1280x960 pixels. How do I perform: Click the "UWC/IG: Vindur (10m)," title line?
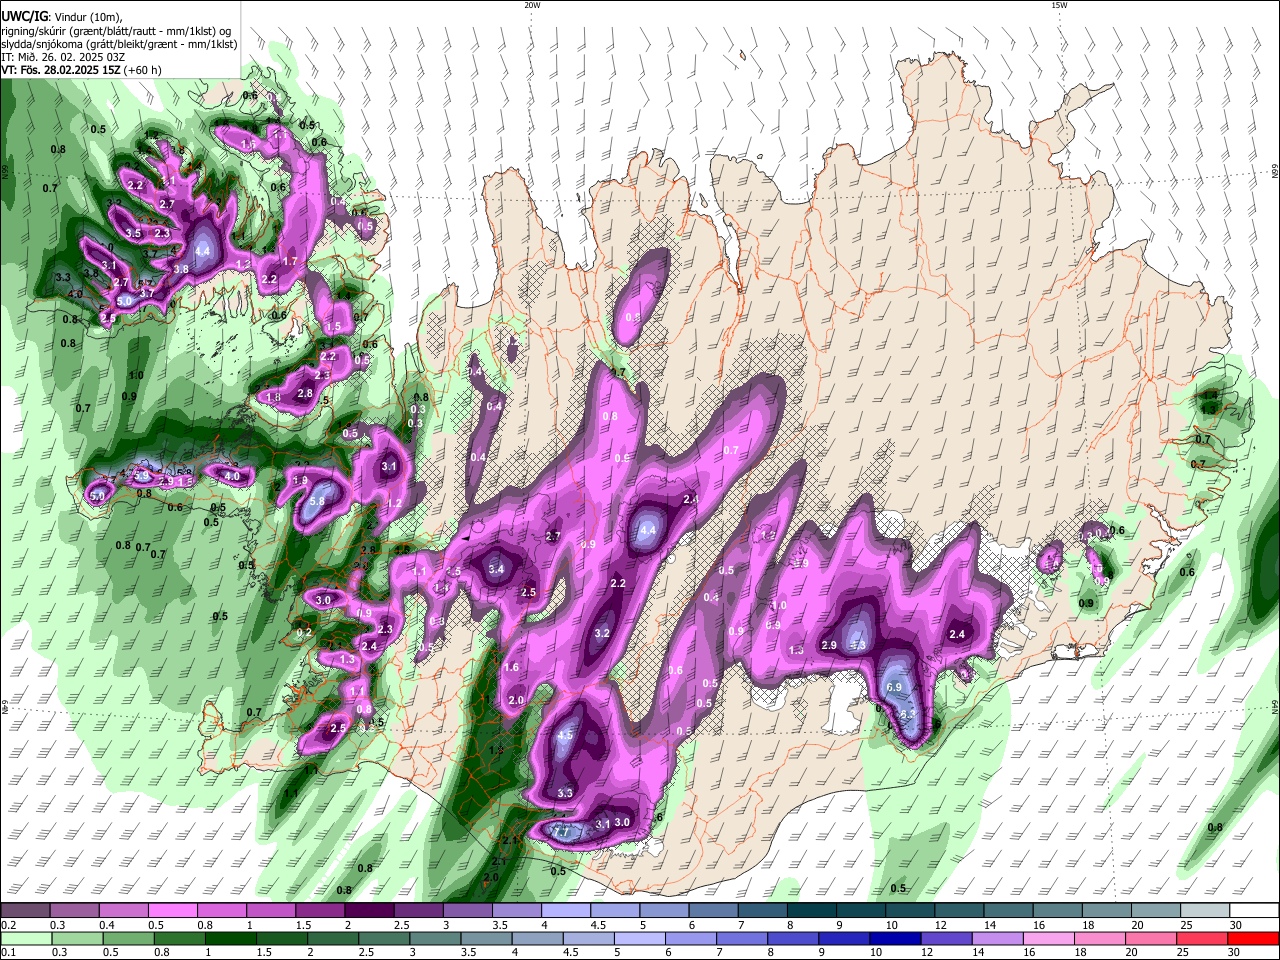pos(61,17)
